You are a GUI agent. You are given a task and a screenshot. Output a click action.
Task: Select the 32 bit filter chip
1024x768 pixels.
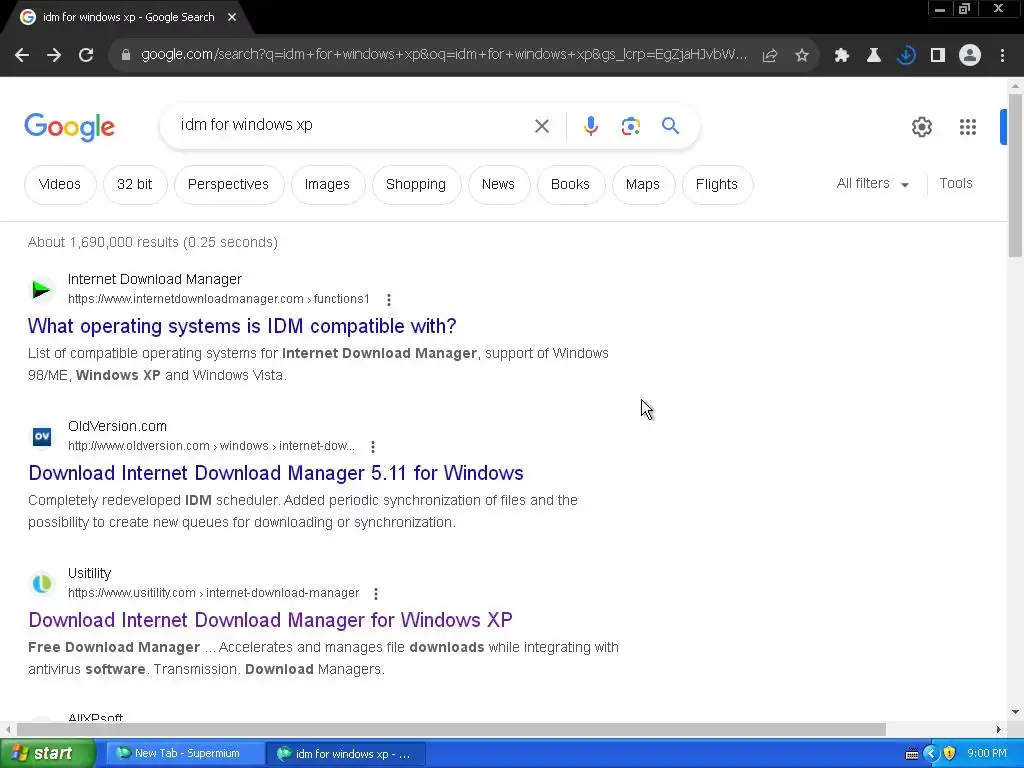135,185
